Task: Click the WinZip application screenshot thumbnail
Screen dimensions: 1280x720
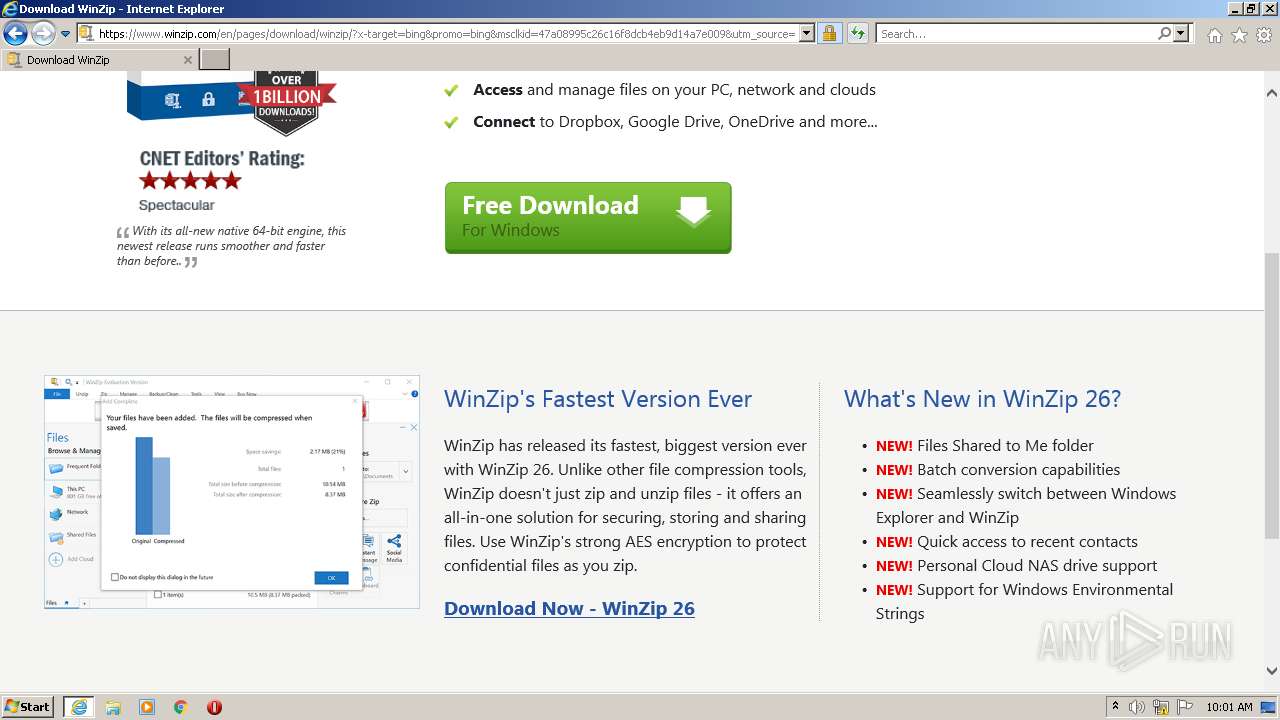Action: (232, 492)
